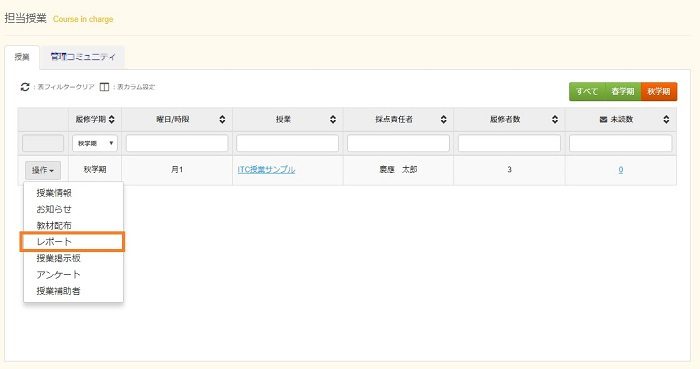Toggle the 操作 dropdown button
The height and width of the screenshot is (369, 700).
pyautogui.click(x=43, y=170)
